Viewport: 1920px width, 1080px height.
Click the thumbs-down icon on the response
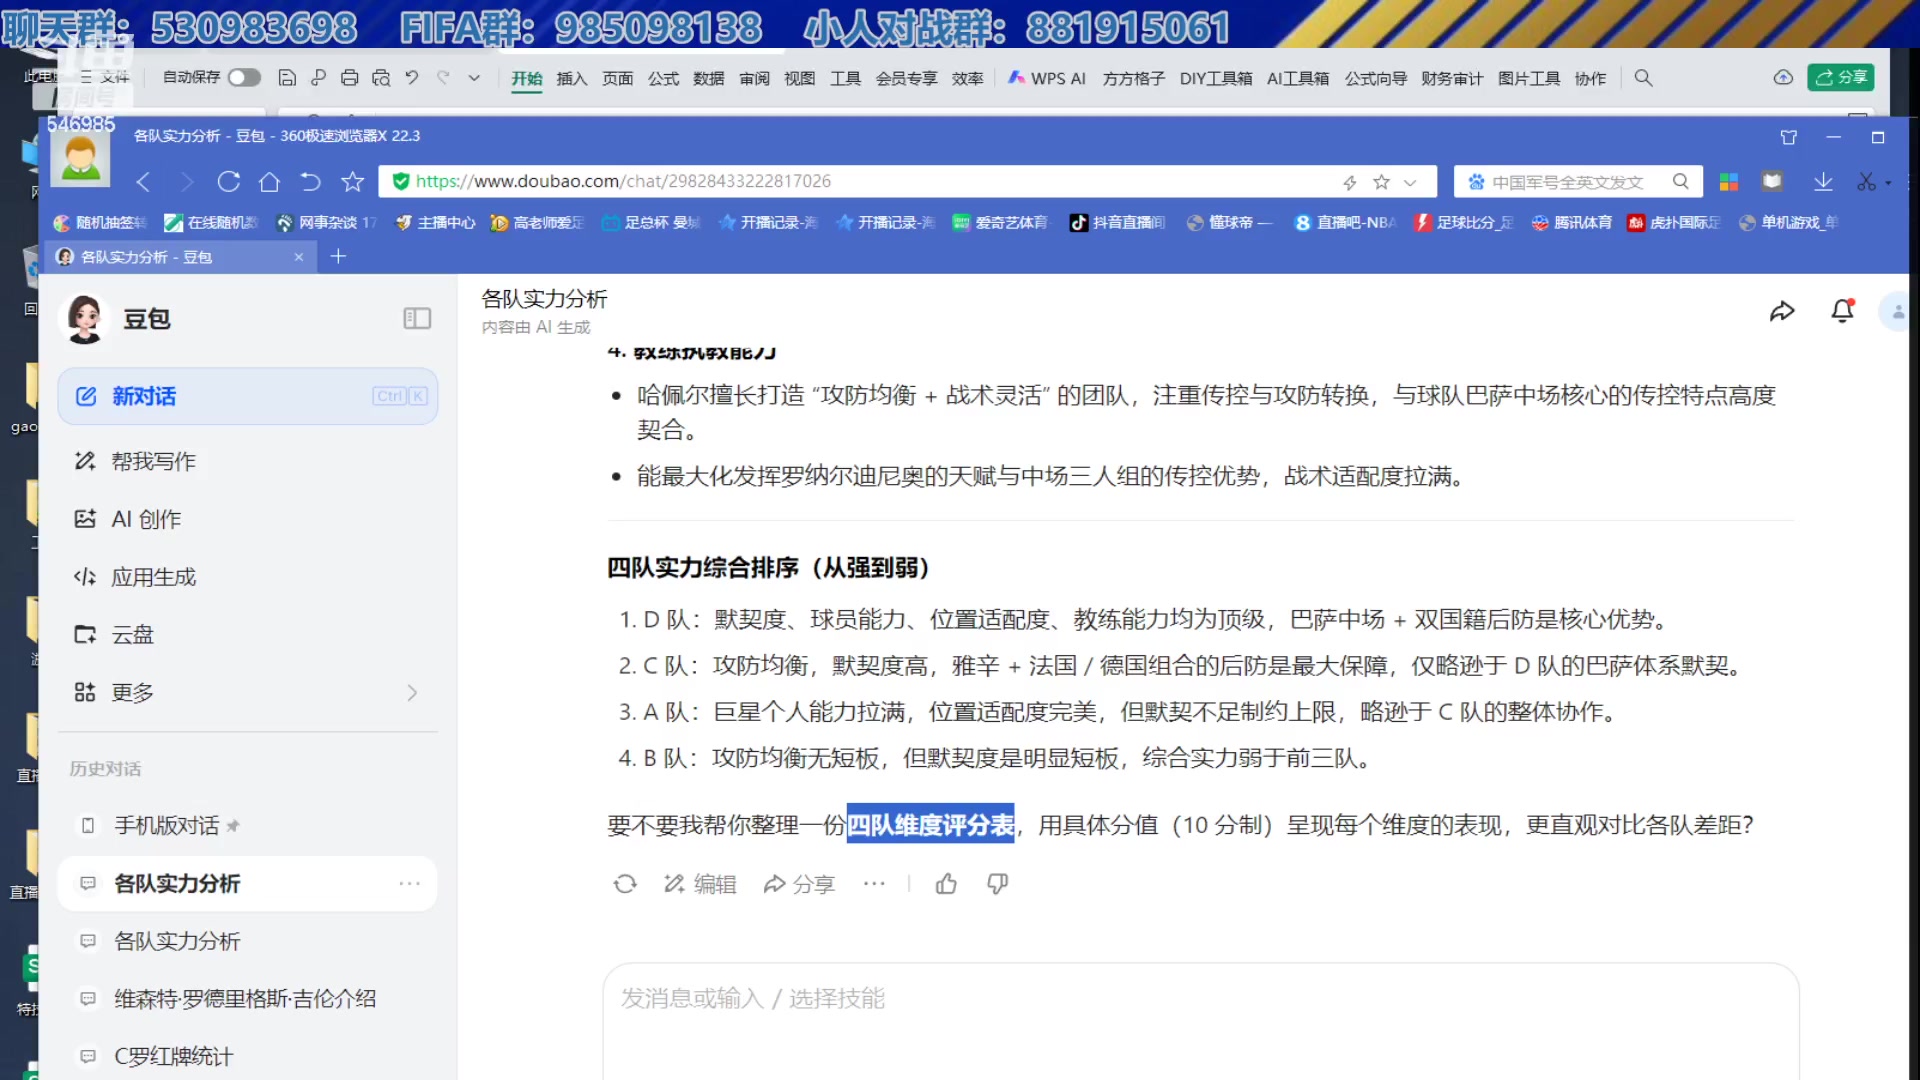coord(997,884)
